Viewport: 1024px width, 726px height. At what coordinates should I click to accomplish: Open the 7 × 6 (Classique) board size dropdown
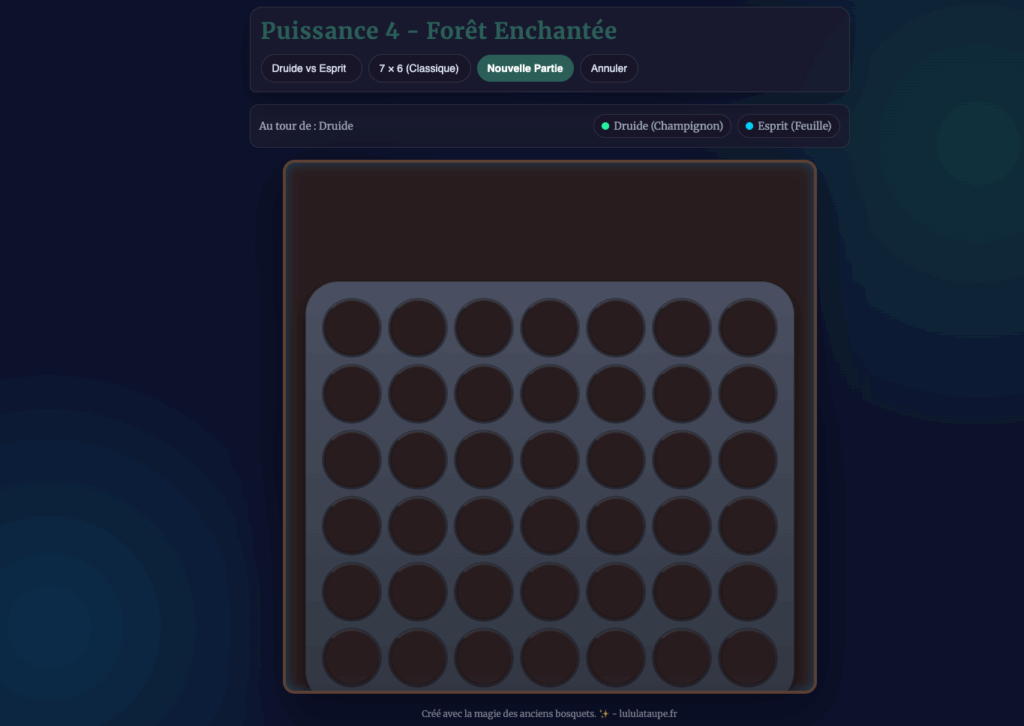[419, 69]
